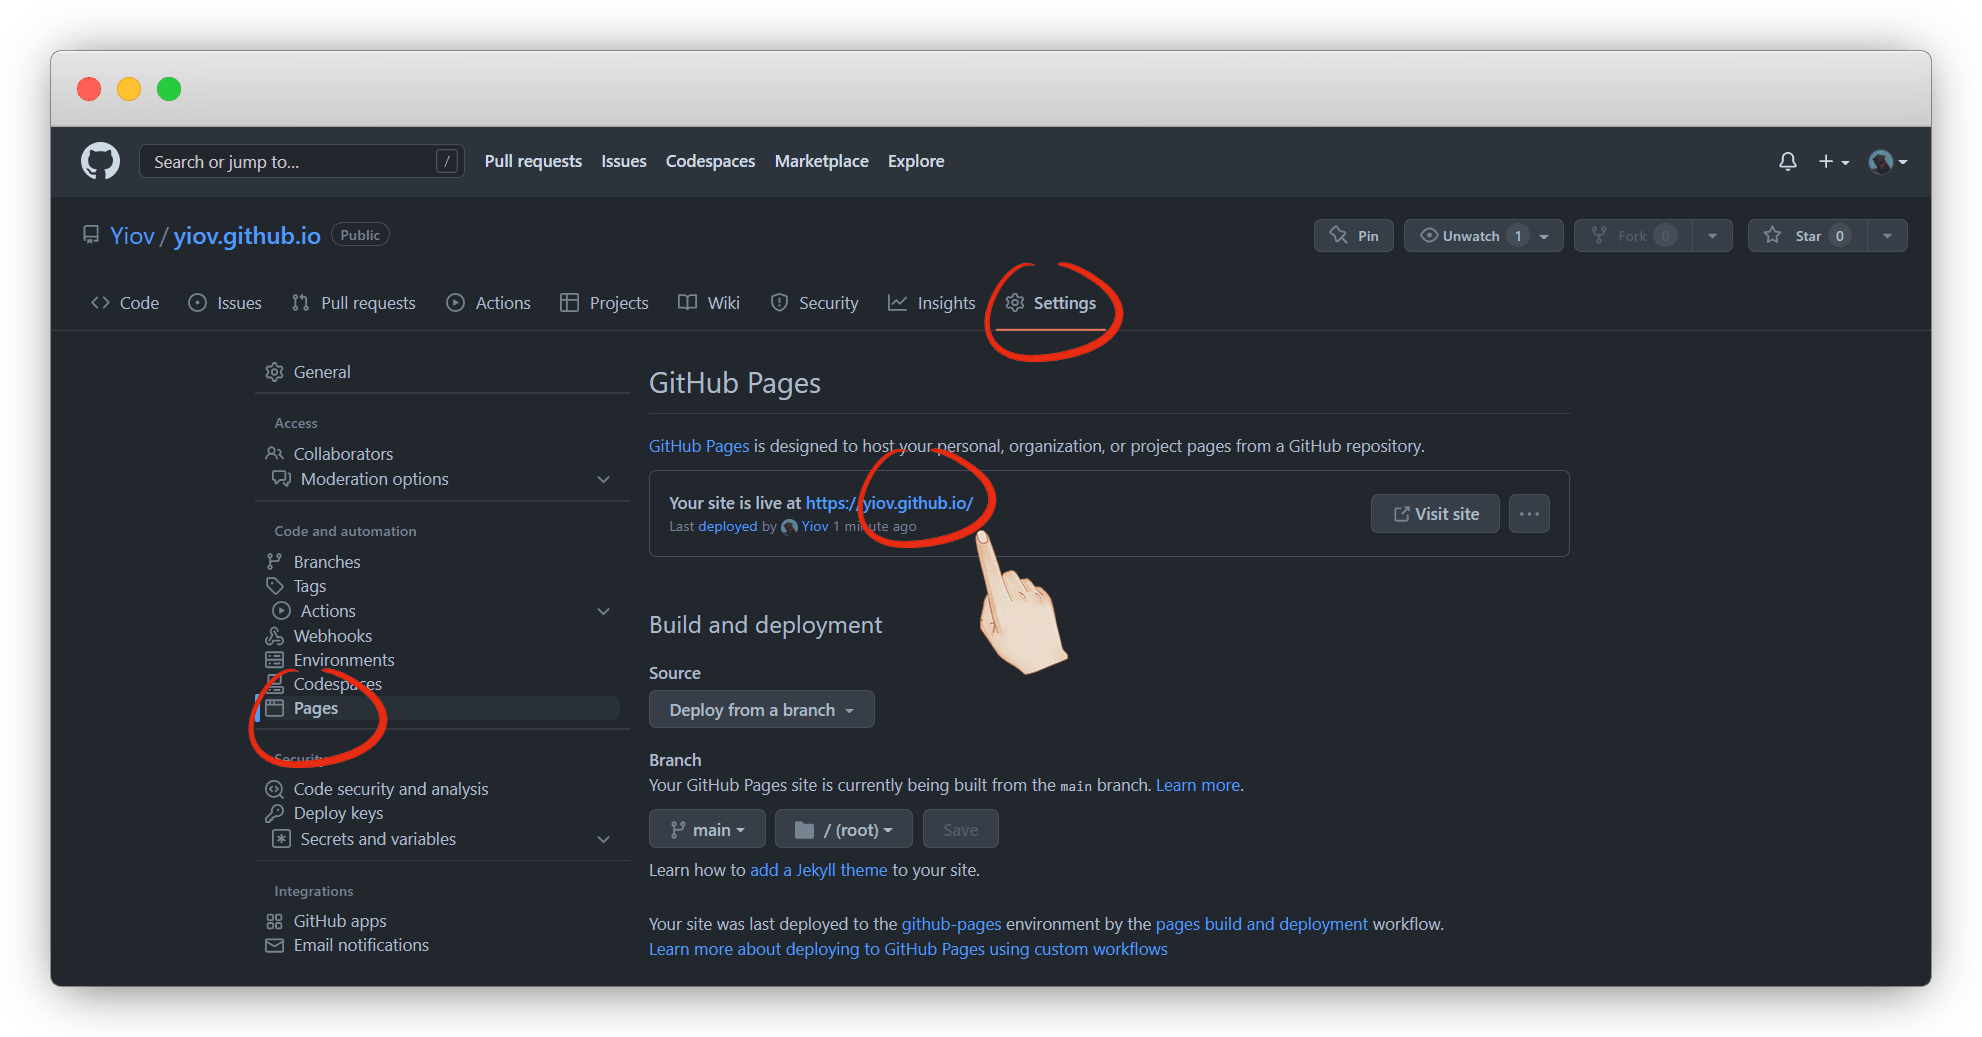1982x1037 pixels.
Task: Expand Moderation options in sidebar
Action: pos(603,479)
